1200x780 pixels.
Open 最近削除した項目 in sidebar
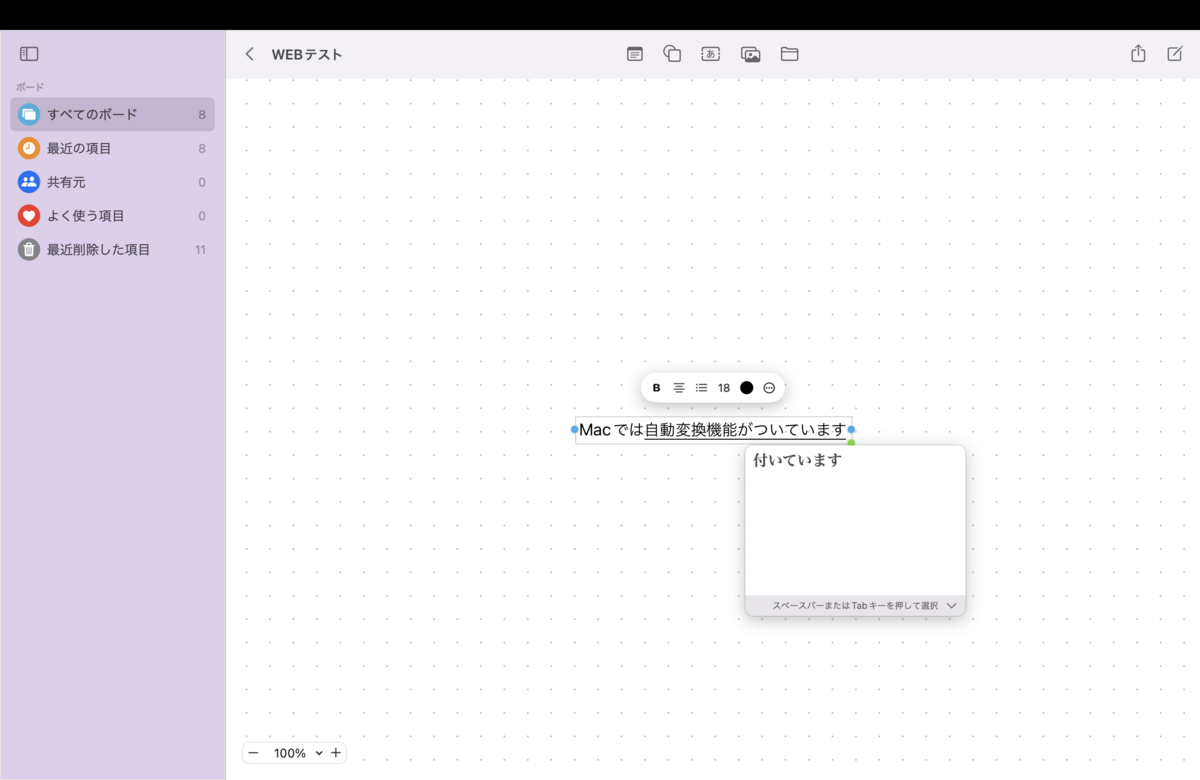pos(112,249)
